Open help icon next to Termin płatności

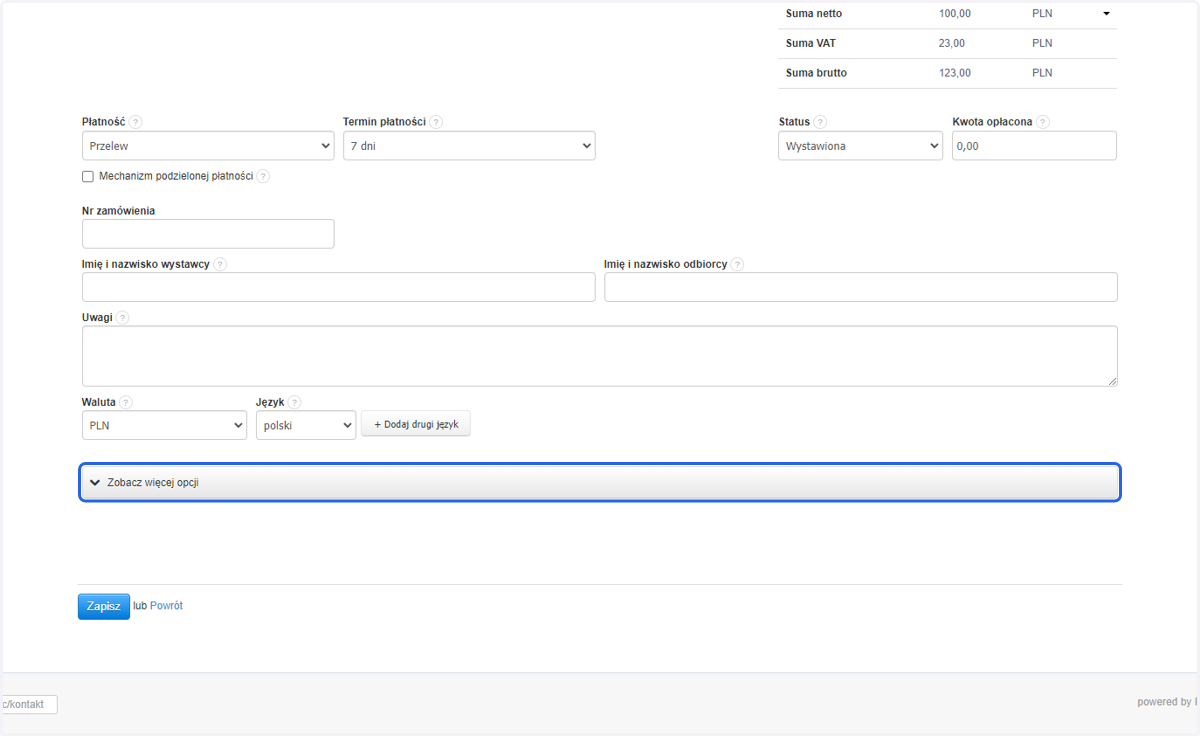(x=436, y=122)
